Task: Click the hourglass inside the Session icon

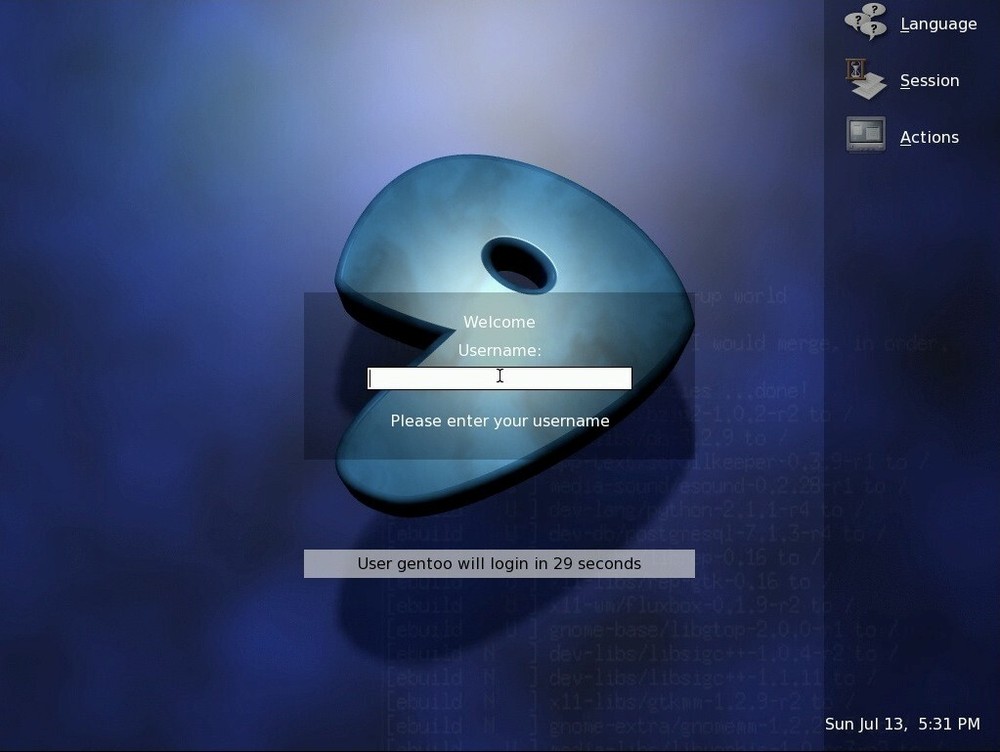Action: 854,70
